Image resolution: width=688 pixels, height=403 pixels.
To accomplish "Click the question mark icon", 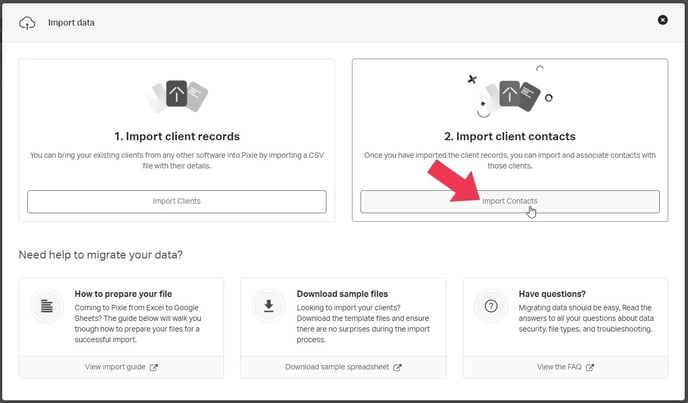I will tap(490, 306).
